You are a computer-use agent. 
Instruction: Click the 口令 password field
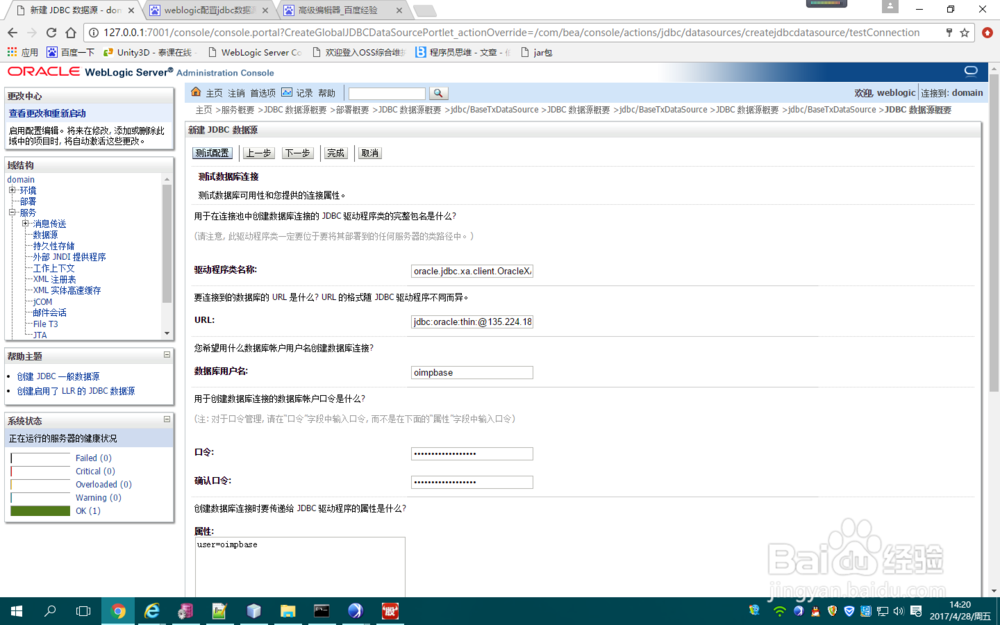[x=472, y=453]
